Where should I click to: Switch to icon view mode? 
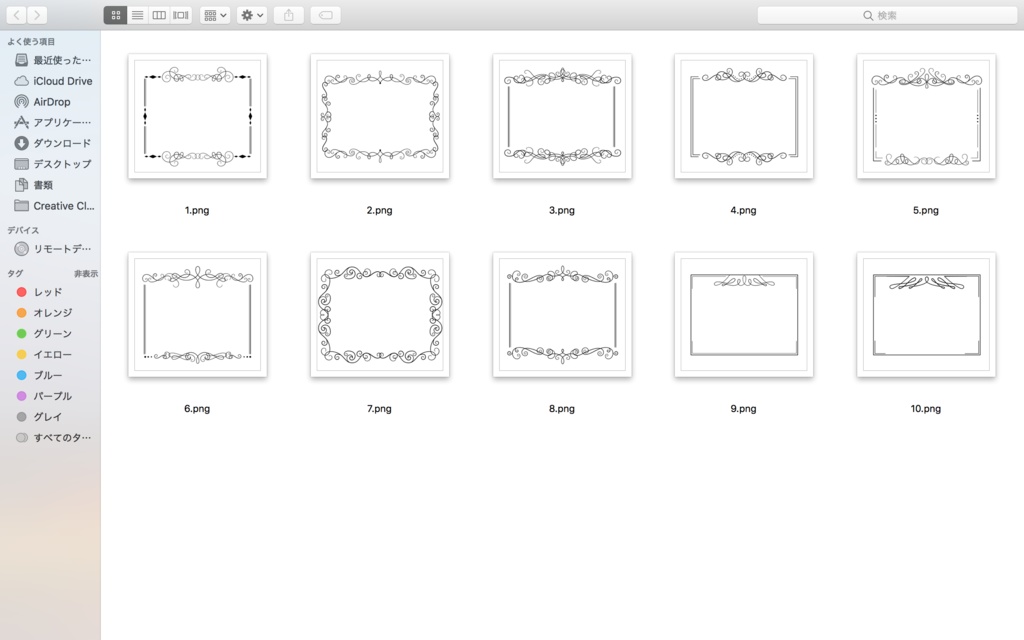point(116,15)
